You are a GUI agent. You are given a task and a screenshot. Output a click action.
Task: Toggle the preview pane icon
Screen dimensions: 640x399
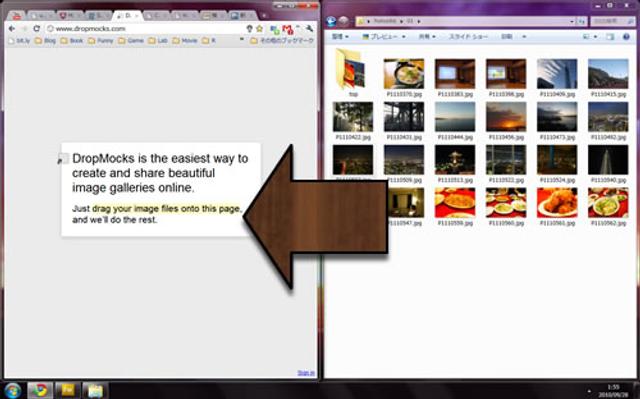[x=610, y=37]
